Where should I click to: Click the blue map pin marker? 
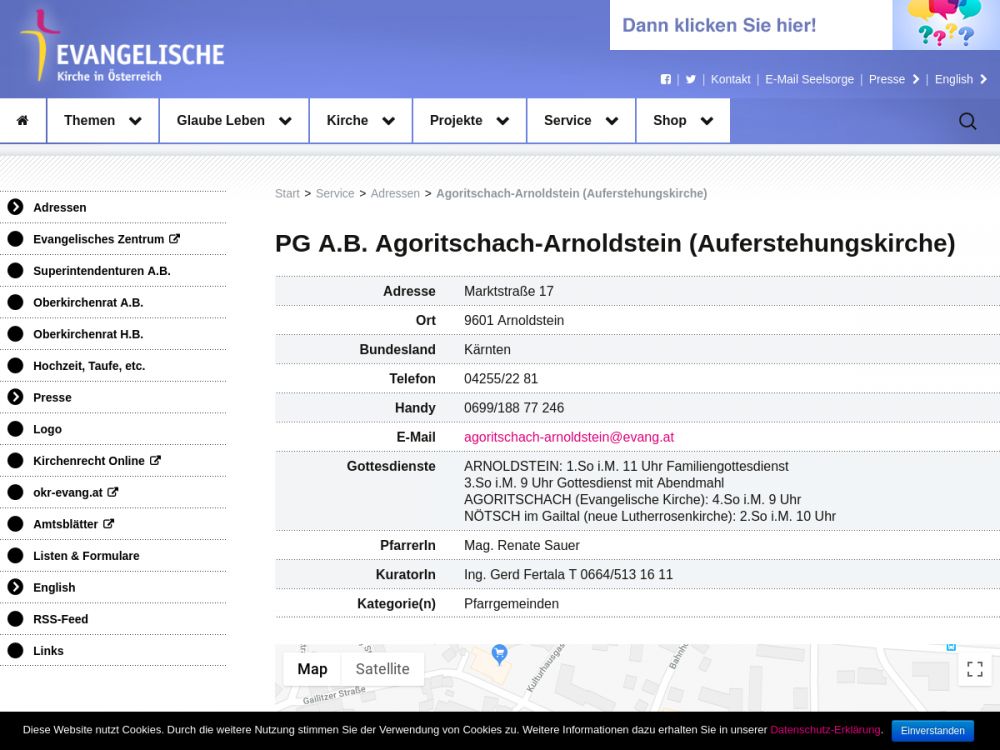(500, 654)
